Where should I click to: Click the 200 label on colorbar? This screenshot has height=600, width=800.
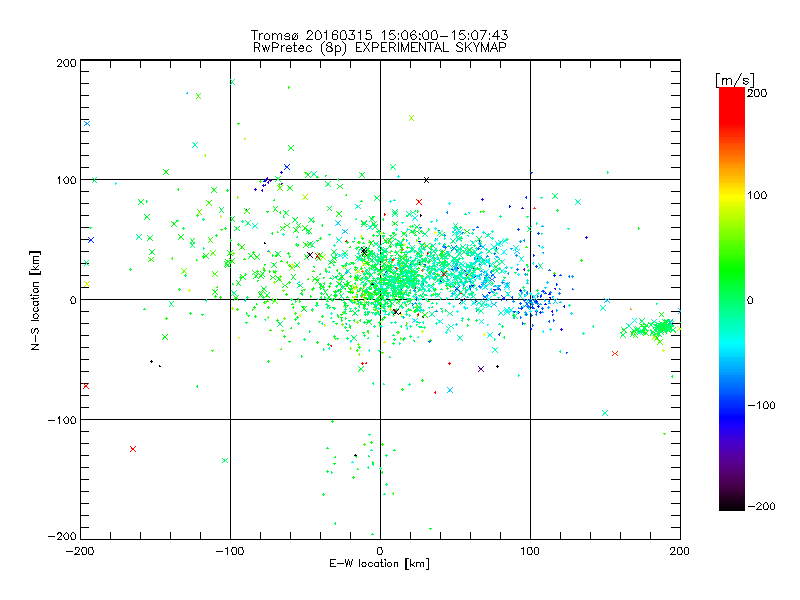[x=757, y=93]
